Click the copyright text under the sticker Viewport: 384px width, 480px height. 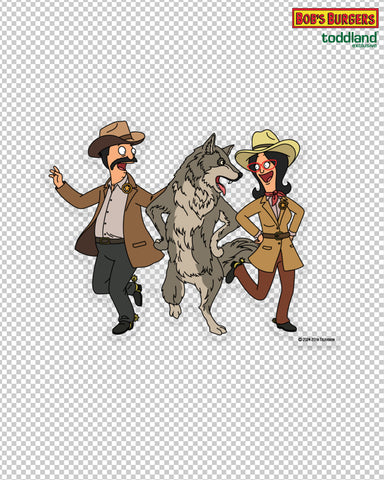(317, 339)
